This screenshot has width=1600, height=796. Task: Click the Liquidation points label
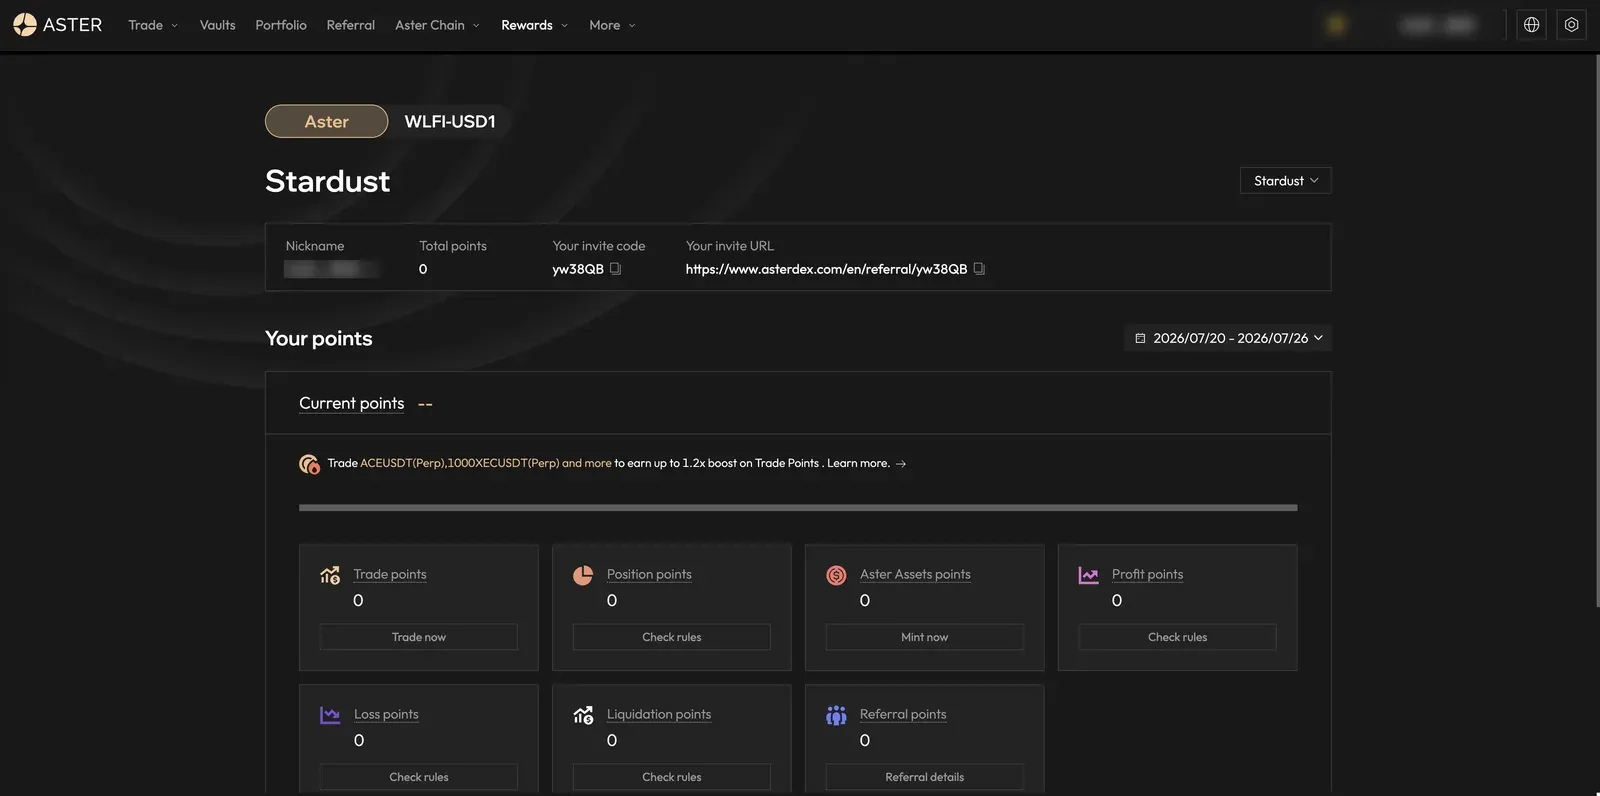pyautogui.click(x=659, y=715)
